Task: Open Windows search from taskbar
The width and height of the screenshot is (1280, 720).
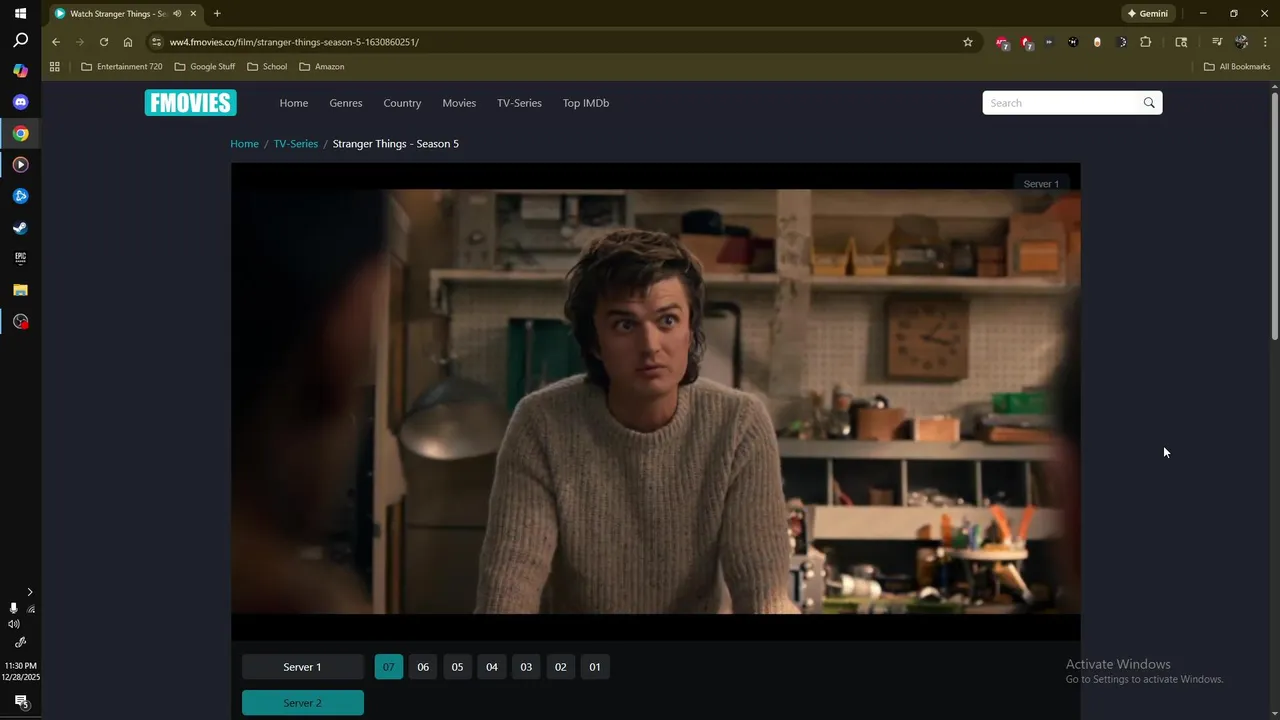Action: (21, 41)
